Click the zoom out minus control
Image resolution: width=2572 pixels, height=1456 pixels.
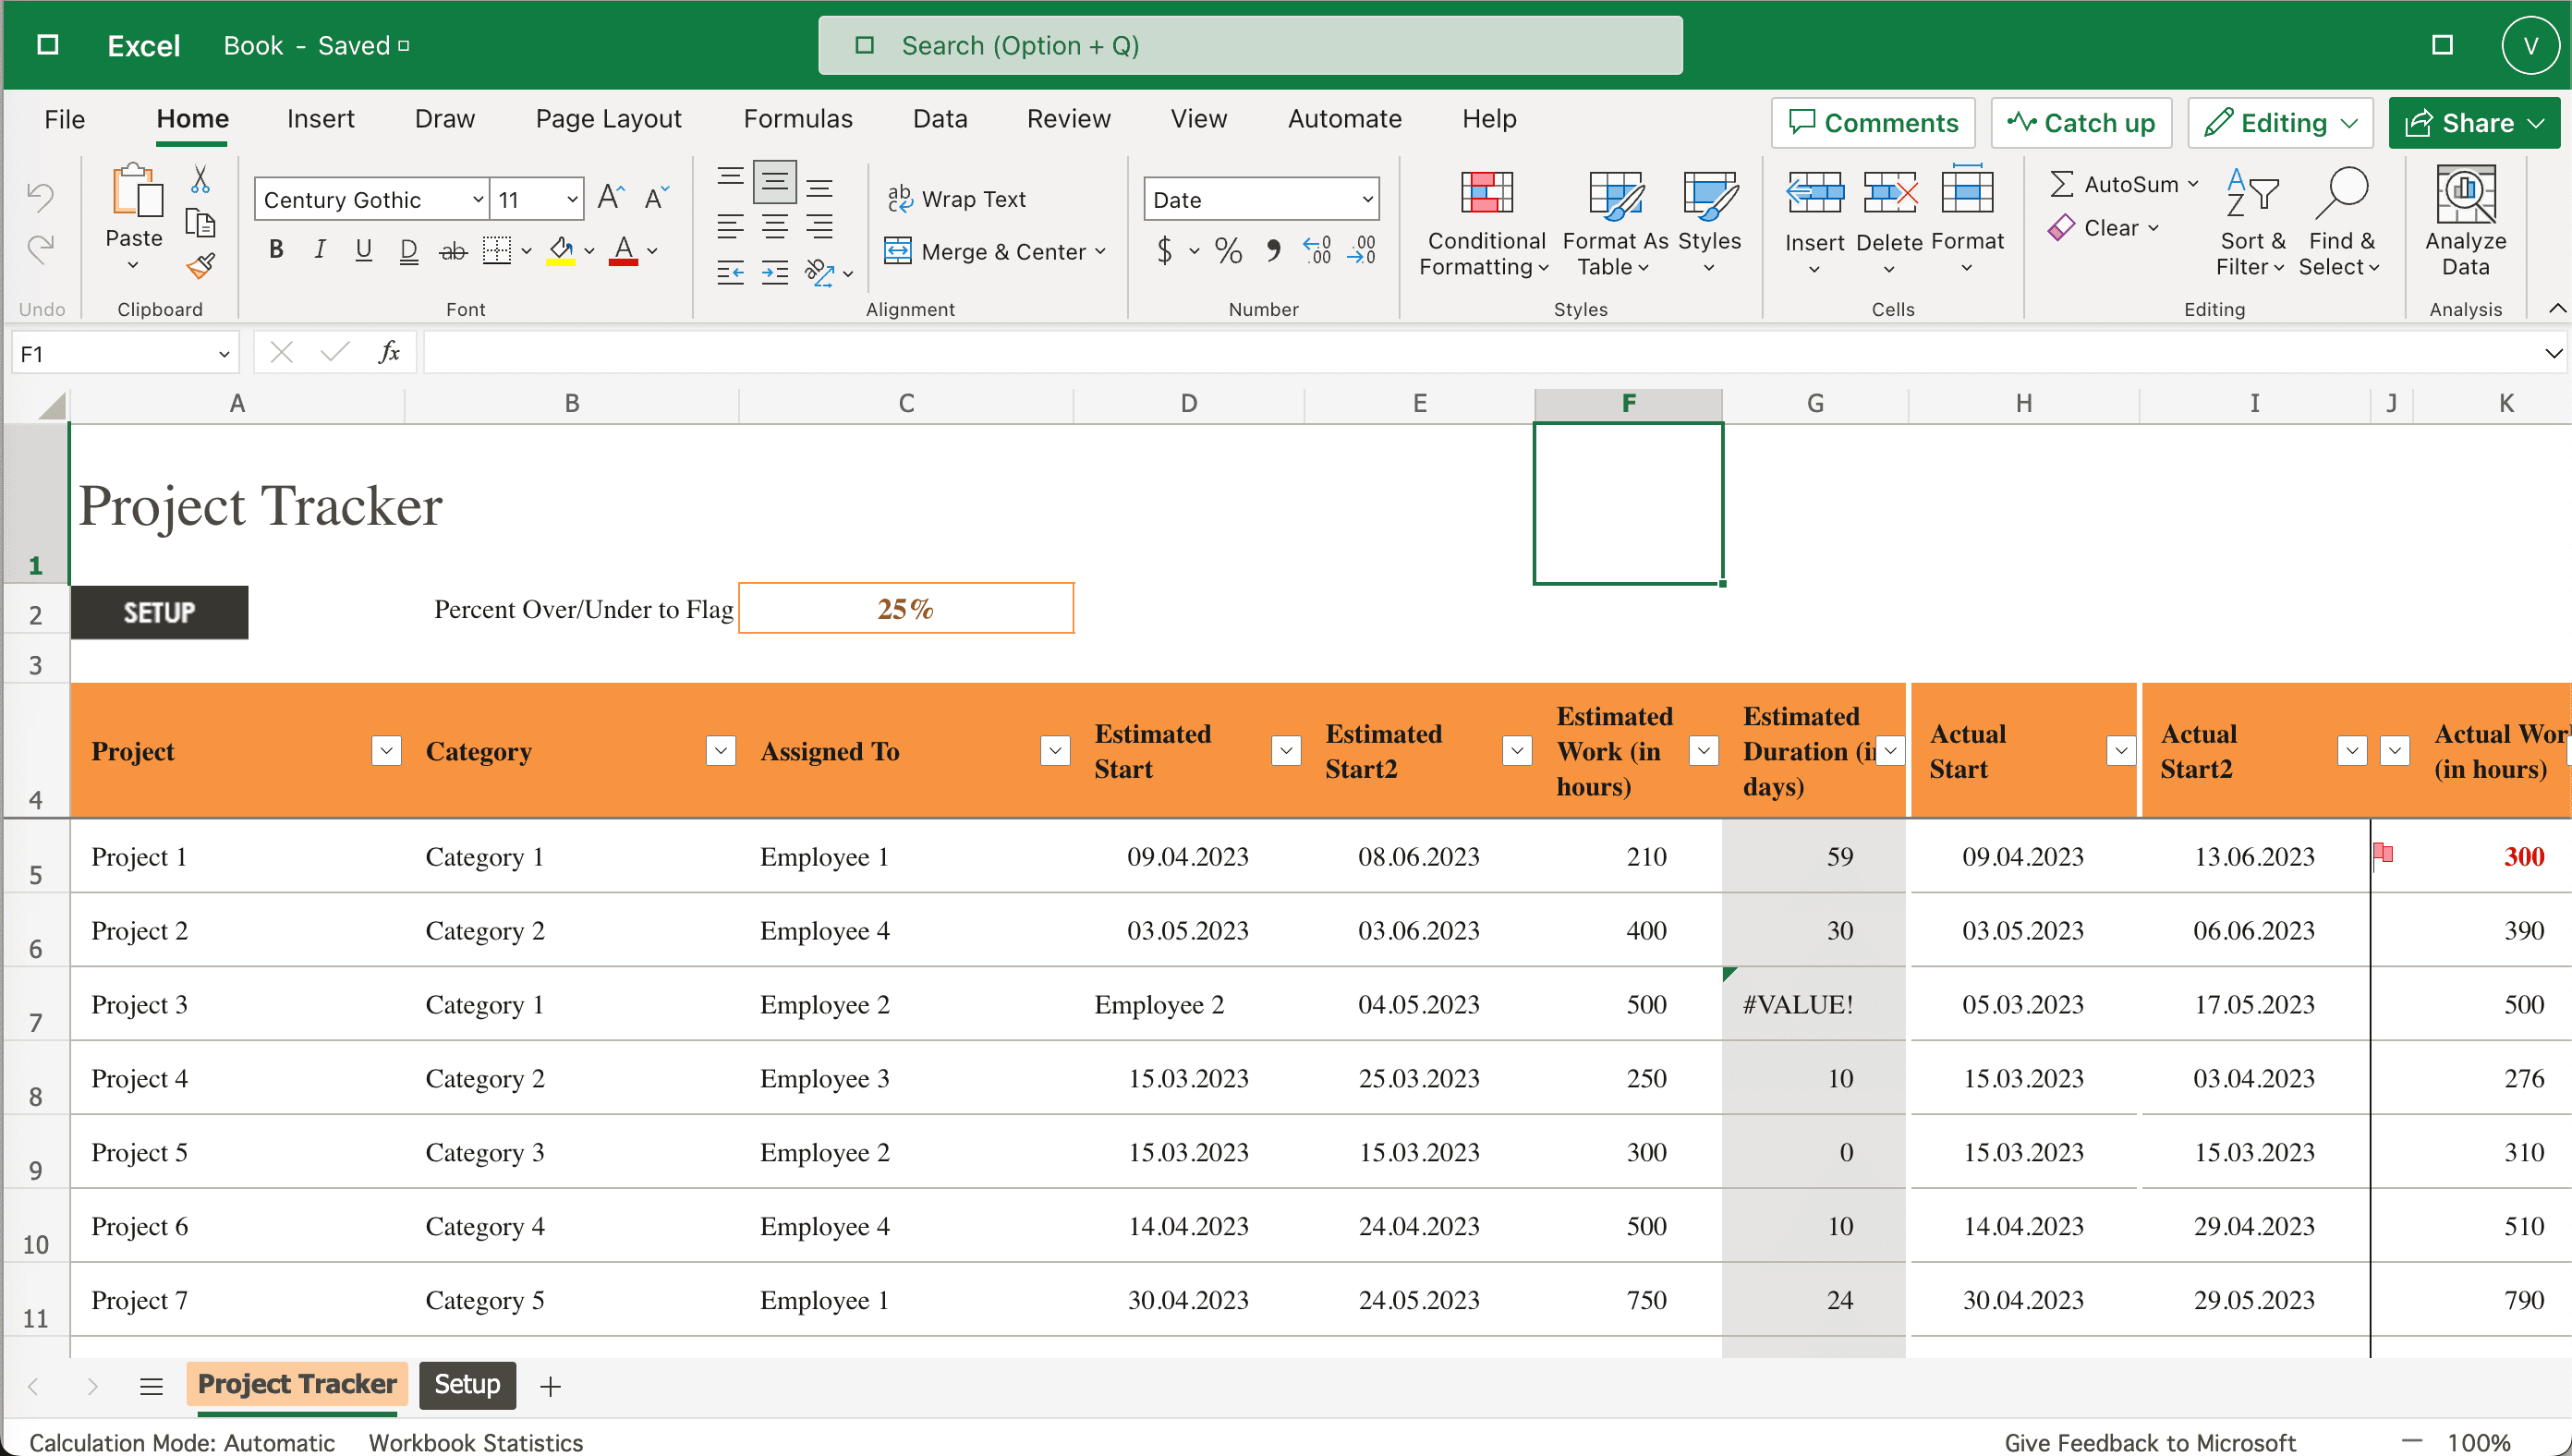[2411, 1441]
